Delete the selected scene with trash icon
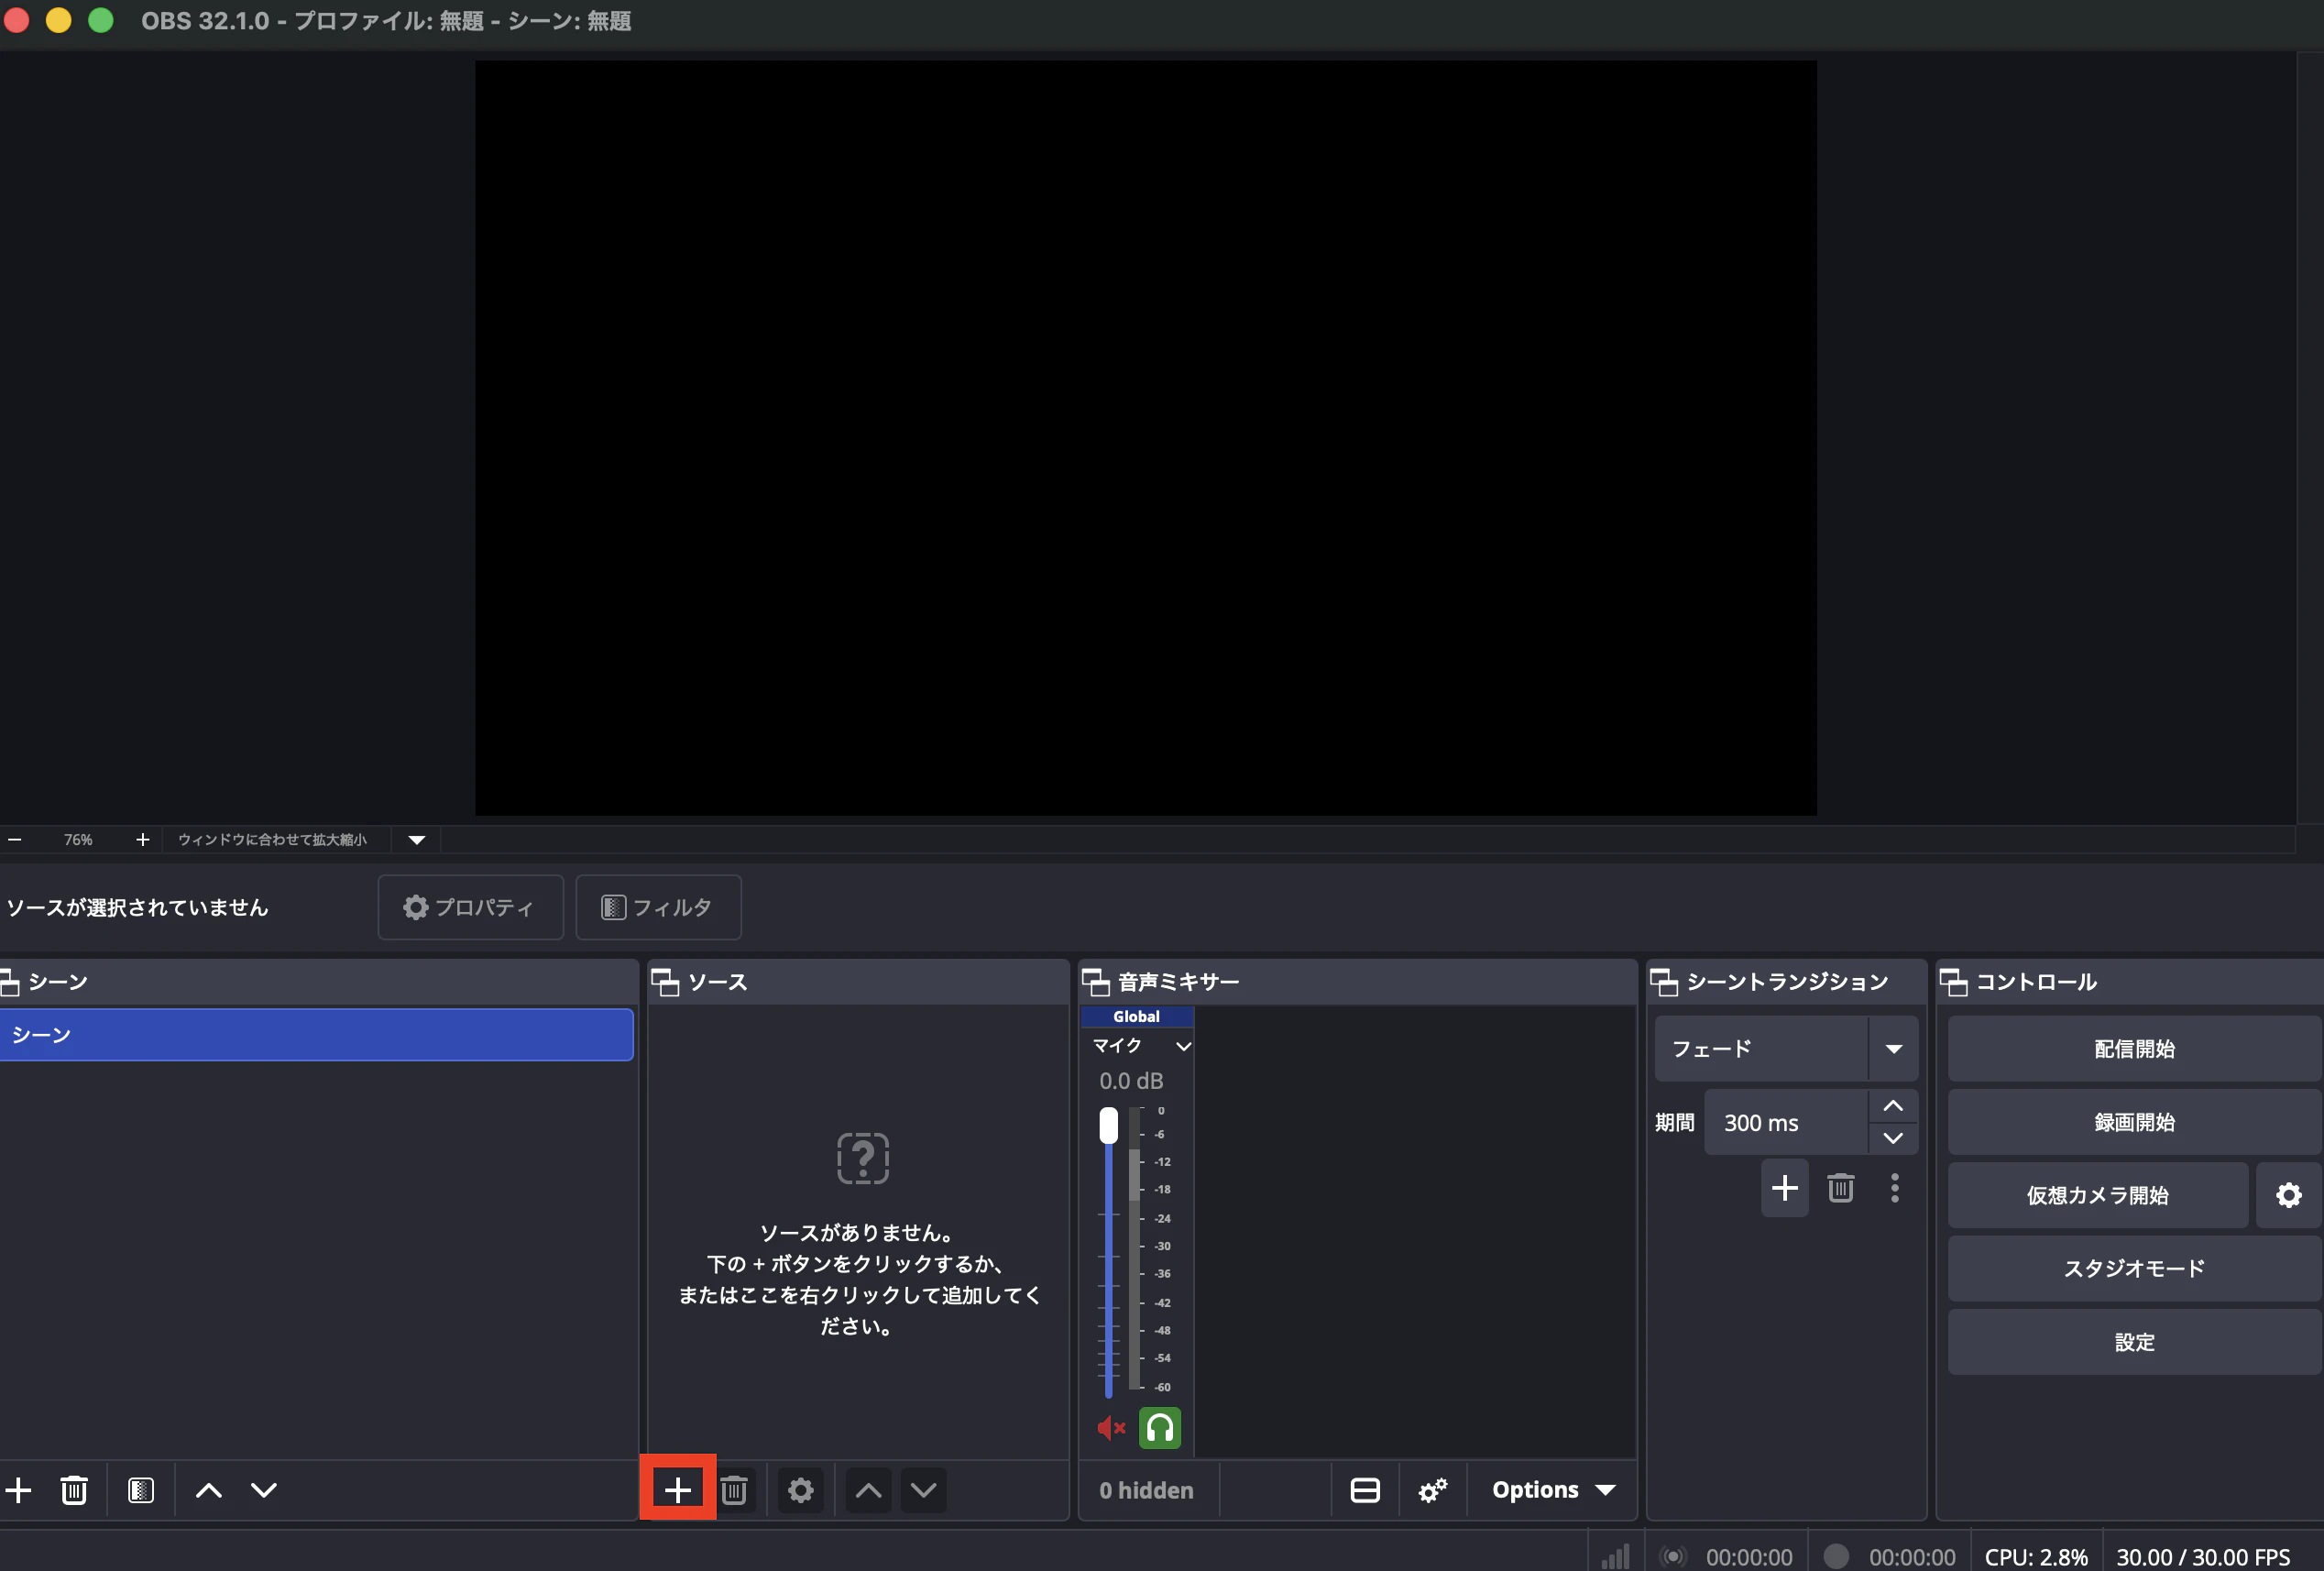 point(74,1490)
